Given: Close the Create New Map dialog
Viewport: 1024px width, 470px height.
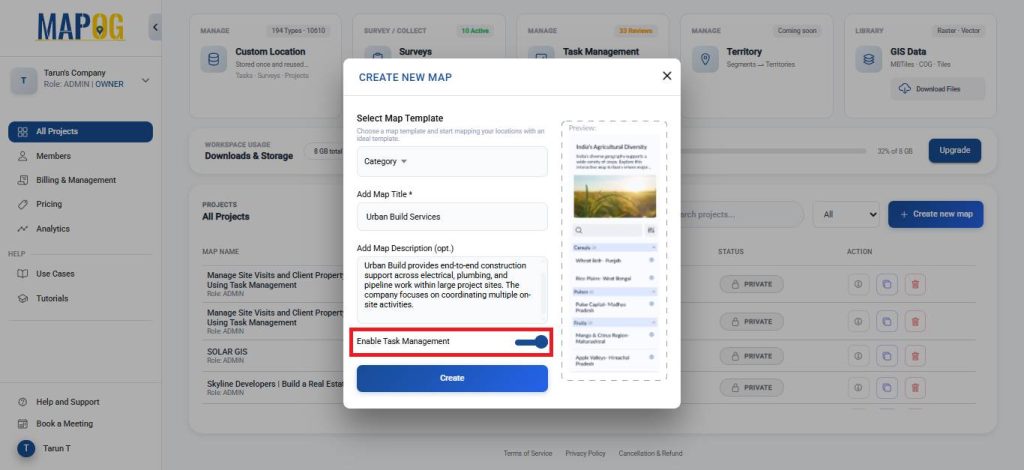Looking at the screenshot, I should point(667,76).
